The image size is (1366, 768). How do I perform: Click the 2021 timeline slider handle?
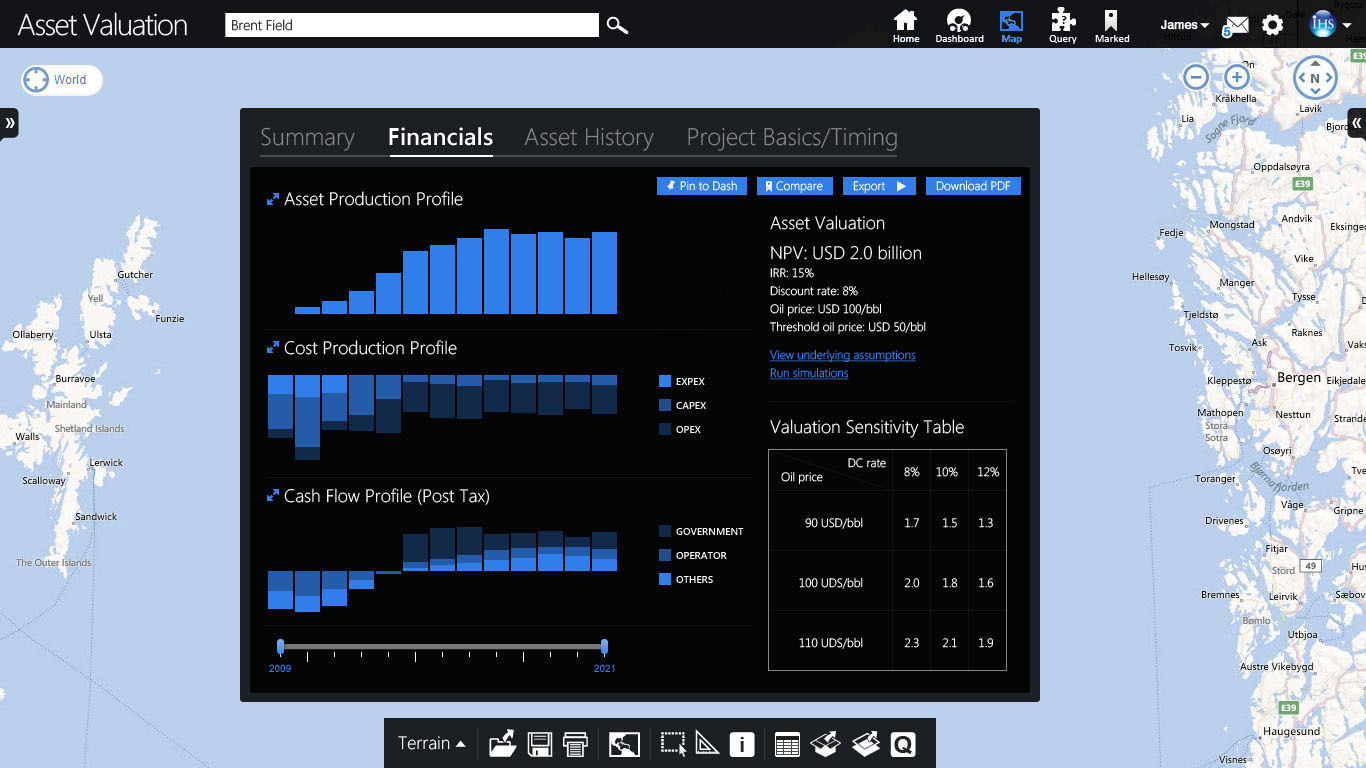tap(604, 647)
